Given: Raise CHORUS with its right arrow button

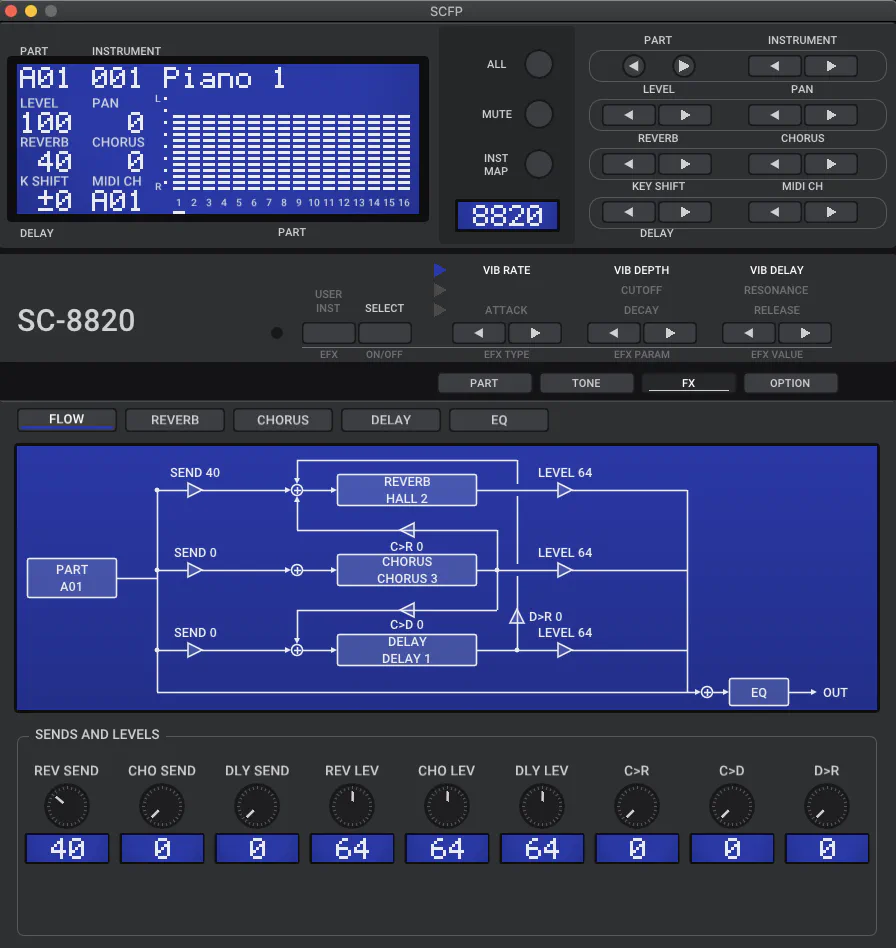Looking at the screenshot, I should (x=831, y=164).
